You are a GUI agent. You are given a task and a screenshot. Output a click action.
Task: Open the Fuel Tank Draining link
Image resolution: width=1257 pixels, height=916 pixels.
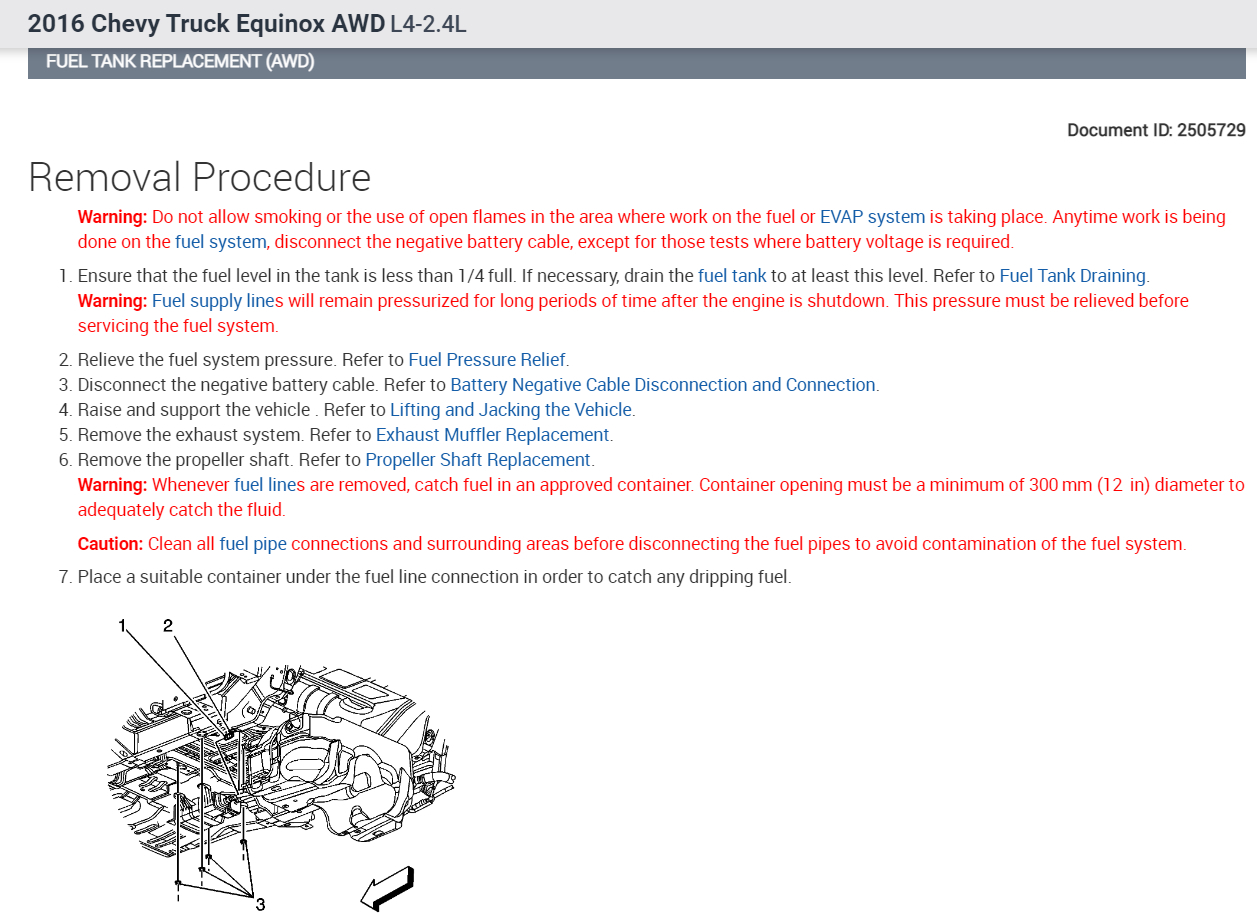[x=1073, y=276]
